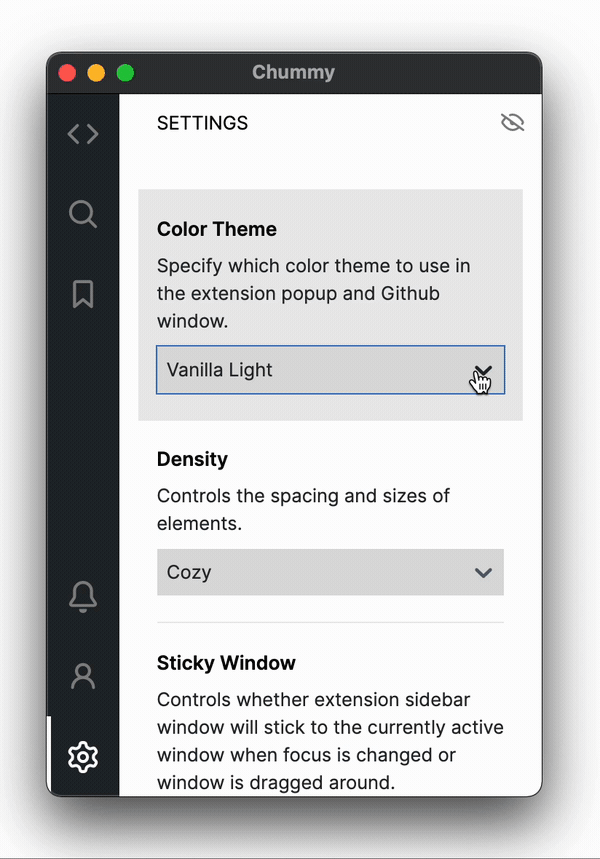Open the user account icon
This screenshot has width=600, height=859.
click(83, 677)
